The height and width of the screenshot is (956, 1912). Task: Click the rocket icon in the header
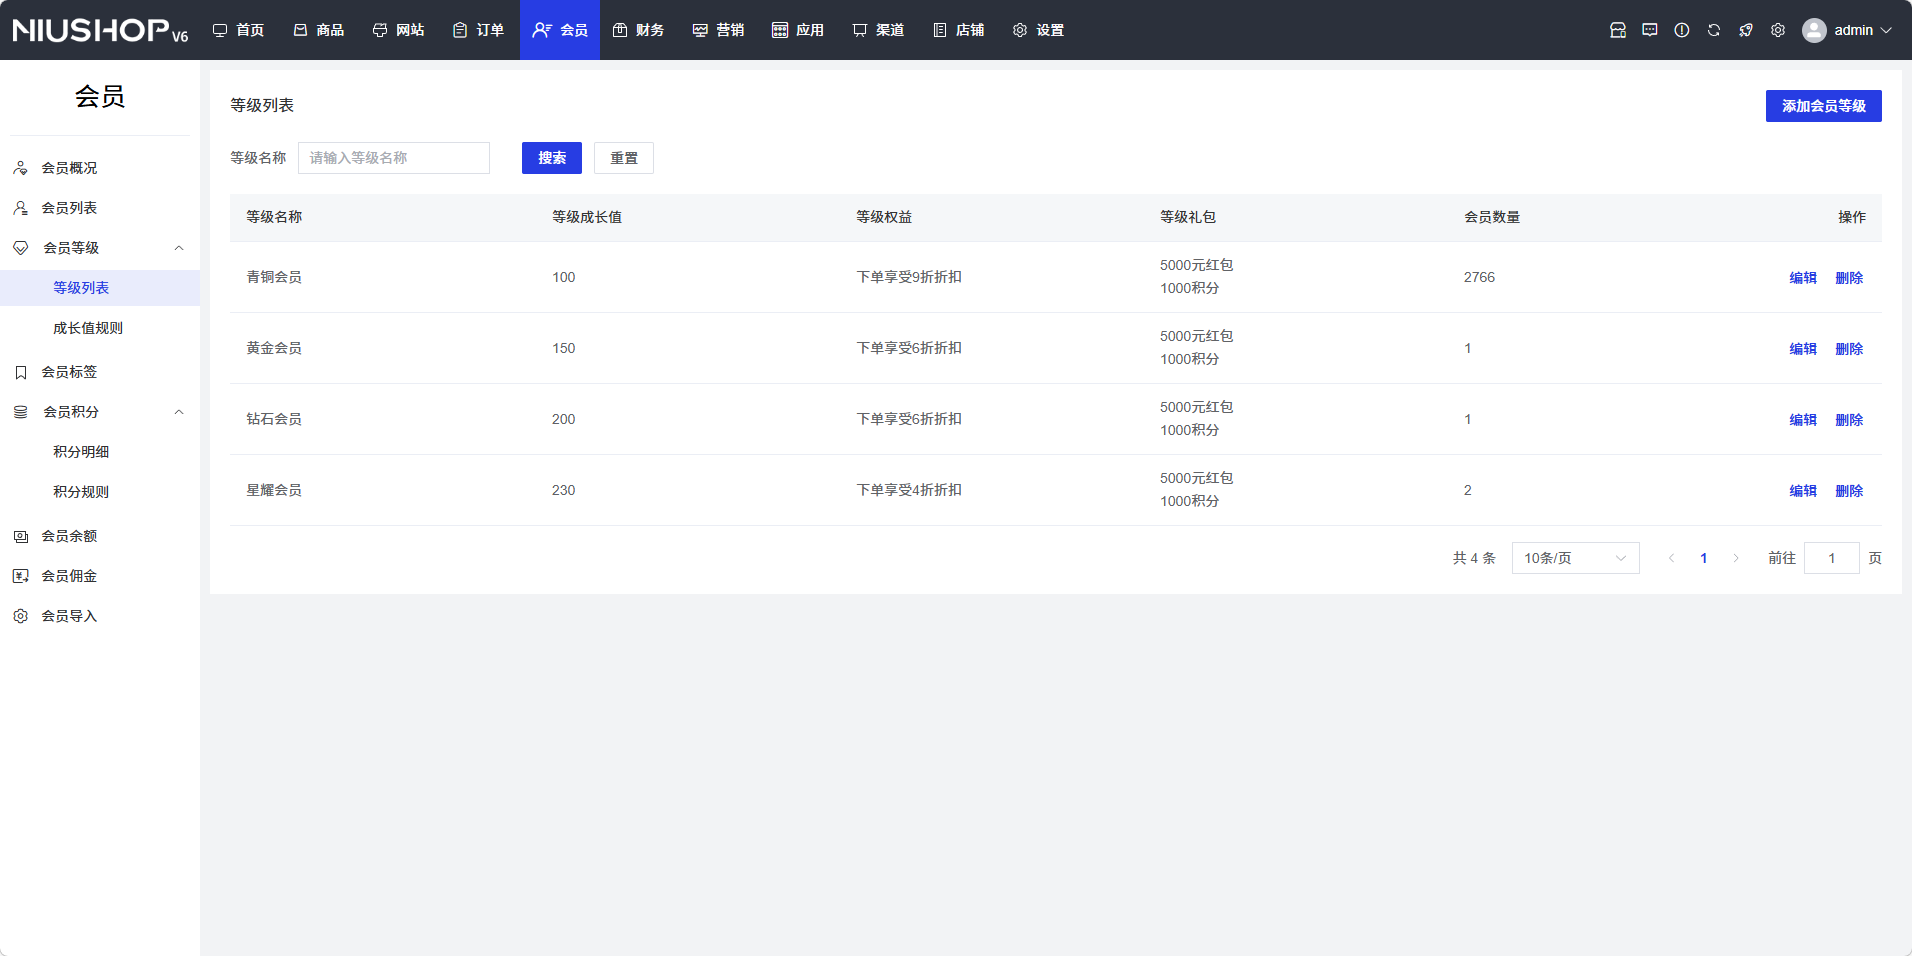point(1745,30)
